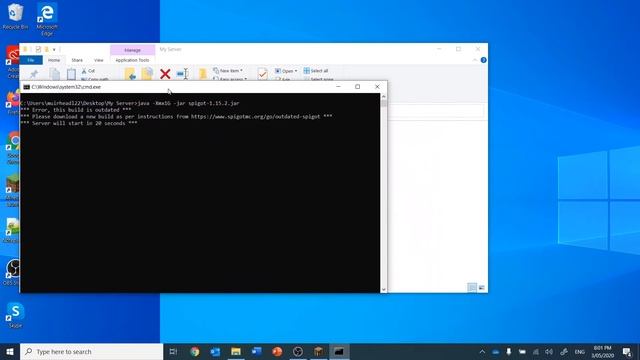The image size is (640, 360).
Task: Click cmd scrollbar up arrow
Action: [x=384, y=96]
